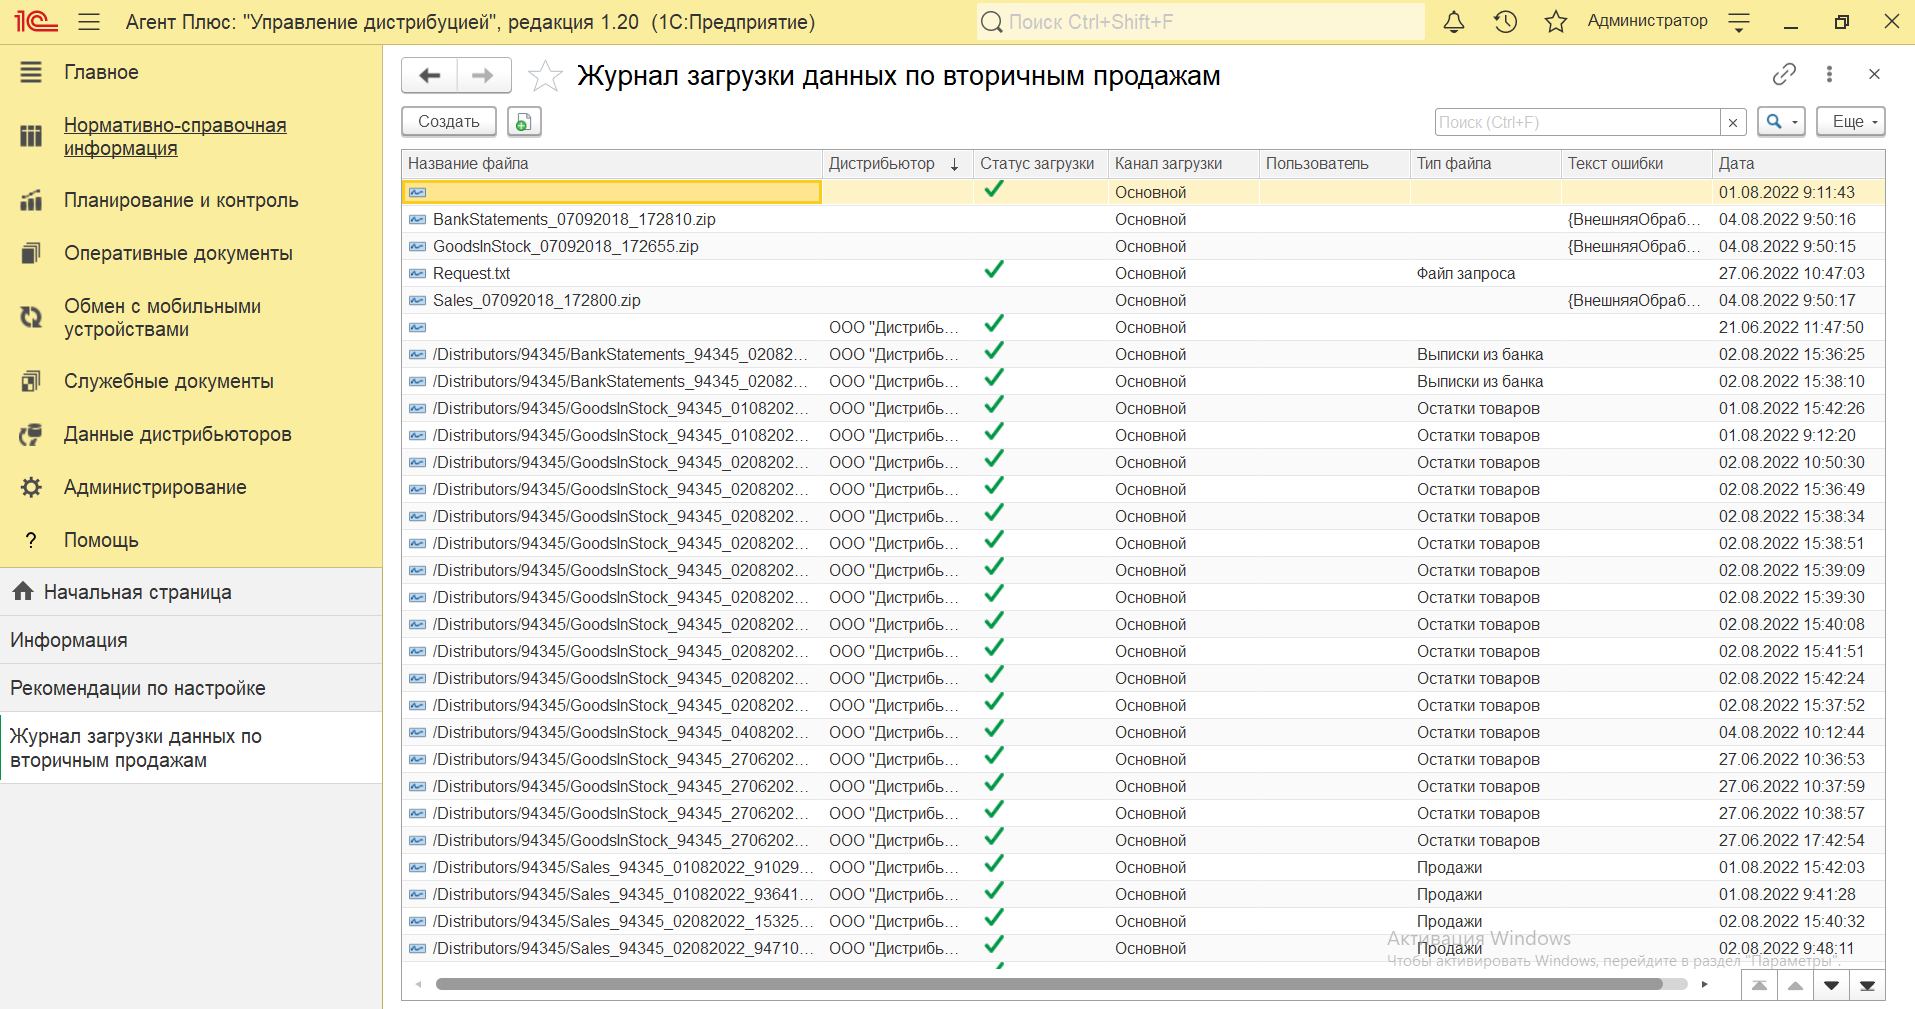Jump to list end double-down arrow
Screen dimensions: 1915x1009
[1867, 985]
